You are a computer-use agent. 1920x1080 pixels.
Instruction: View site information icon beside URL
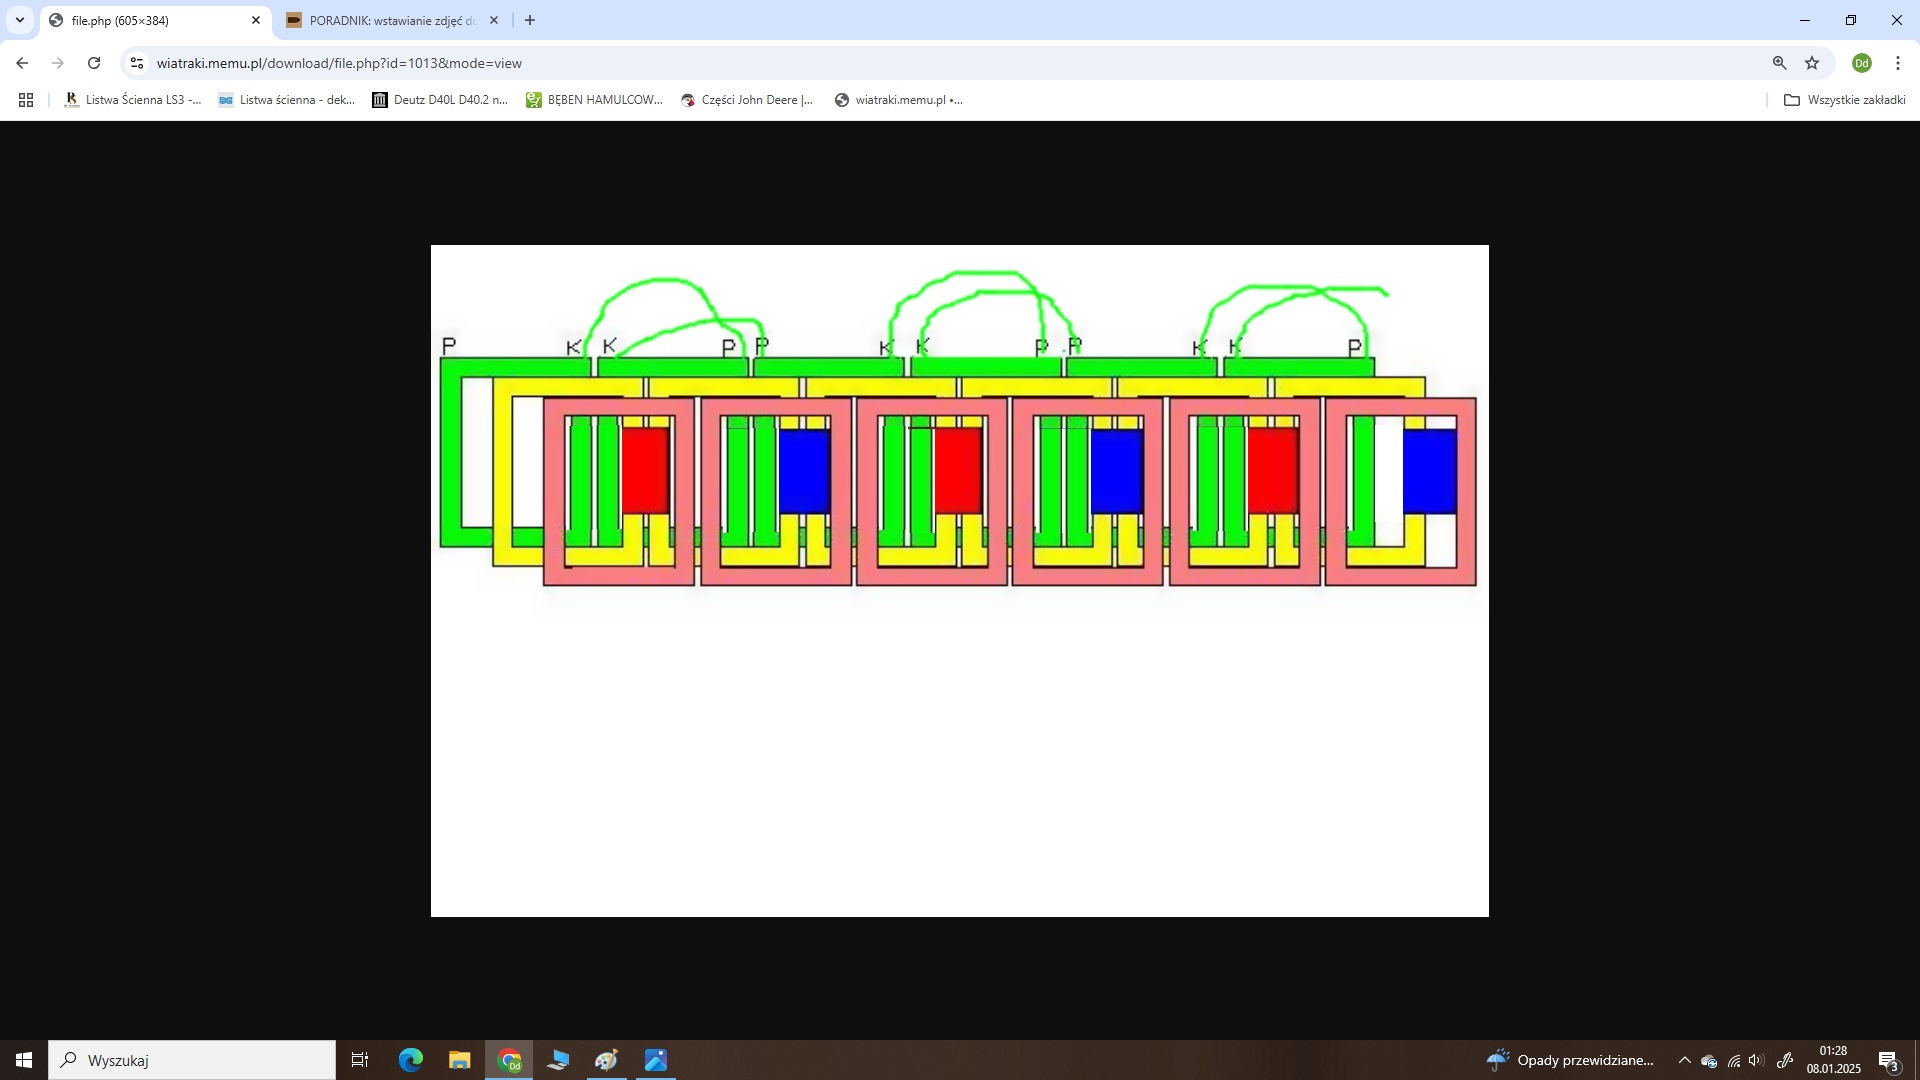click(137, 63)
